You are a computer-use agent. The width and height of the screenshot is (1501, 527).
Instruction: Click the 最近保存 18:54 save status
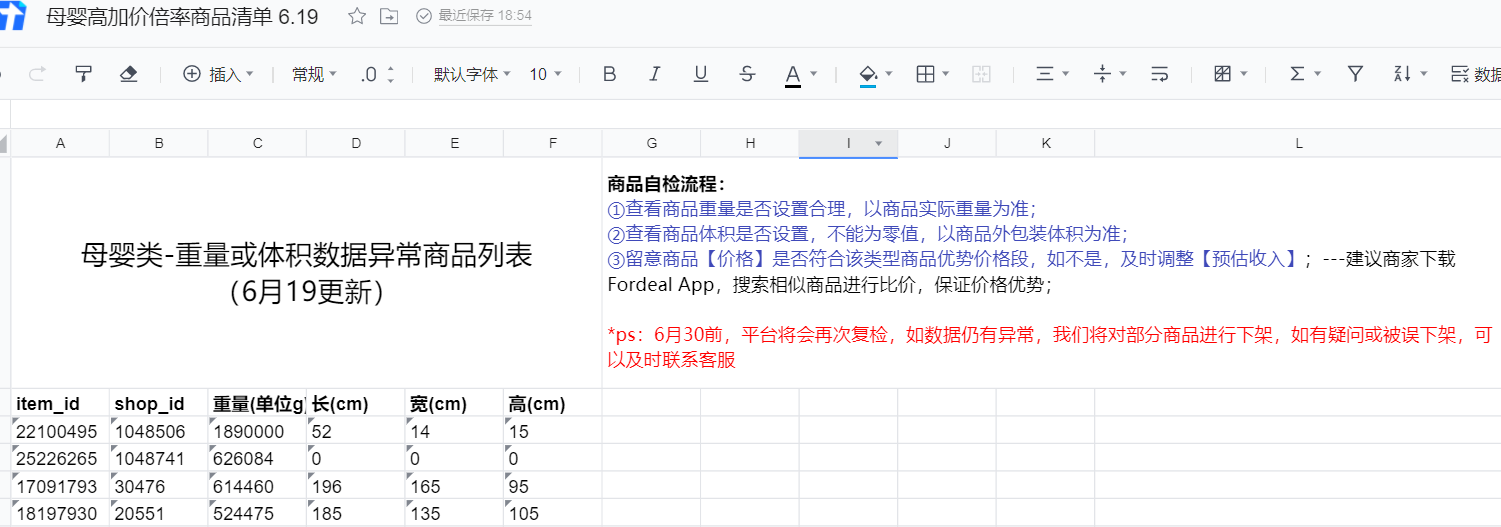tap(474, 16)
